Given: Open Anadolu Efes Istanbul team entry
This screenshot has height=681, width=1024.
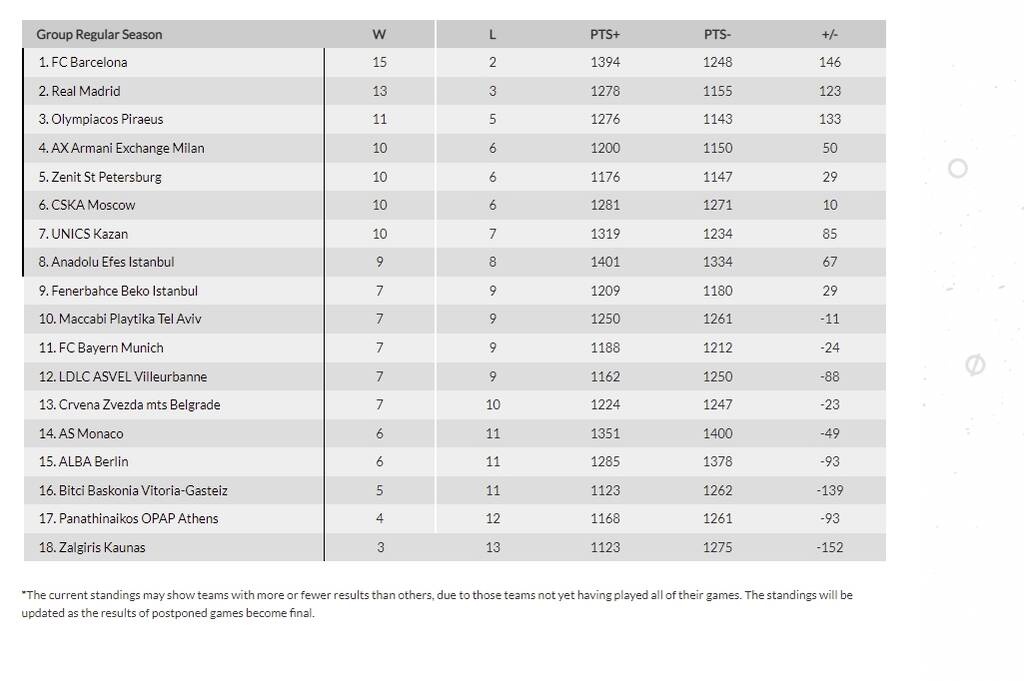Looking at the screenshot, I should [x=106, y=262].
